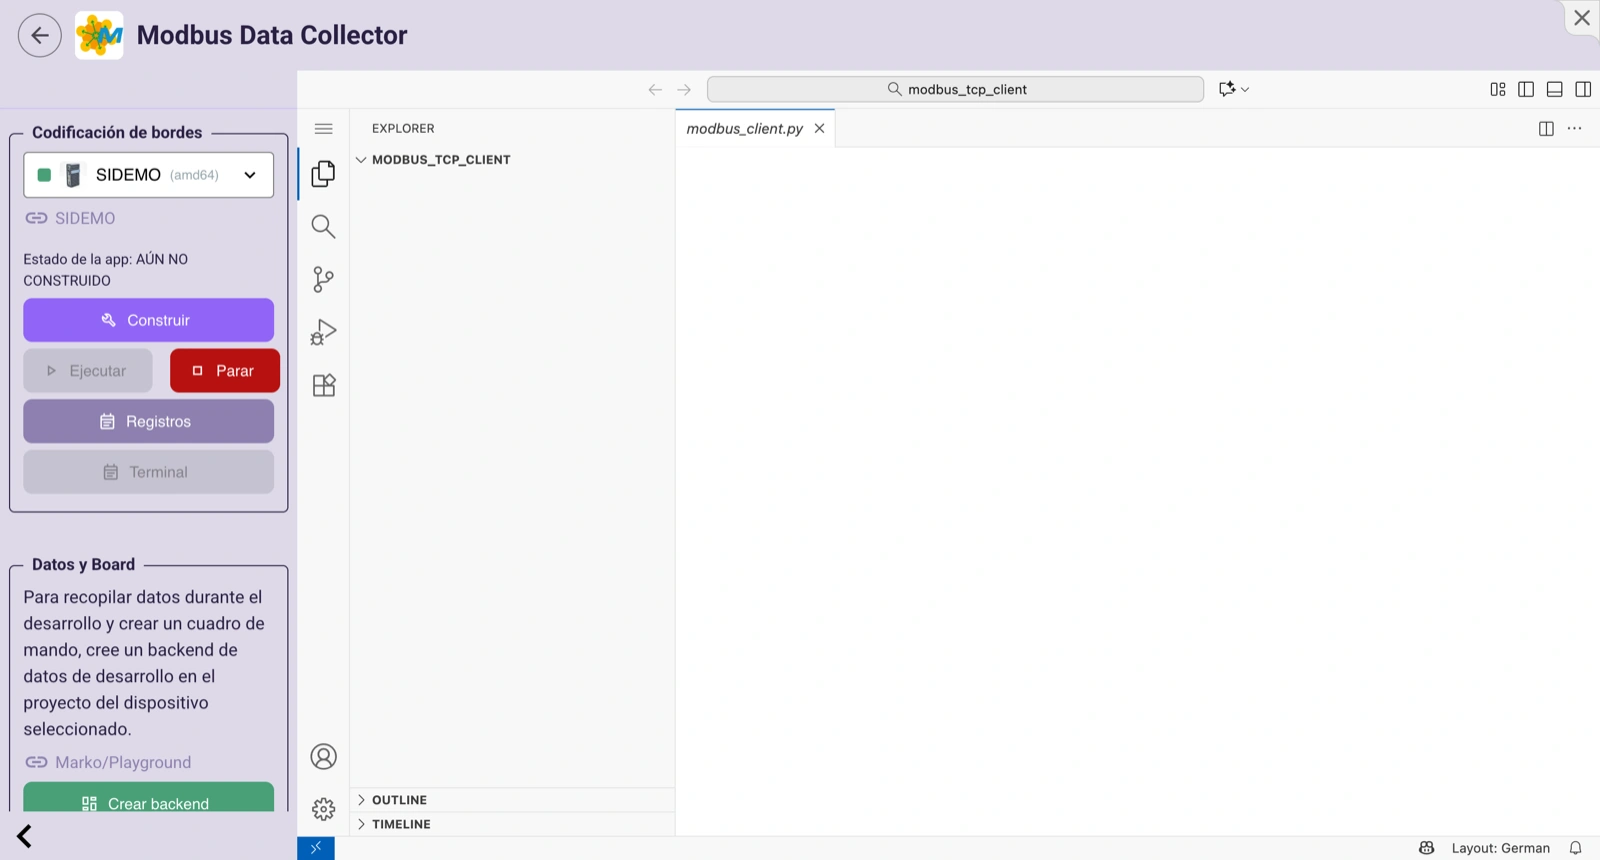Click Layout: German in status bar
Screen dimensions: 1600x860
click(x=1500, y=848)
